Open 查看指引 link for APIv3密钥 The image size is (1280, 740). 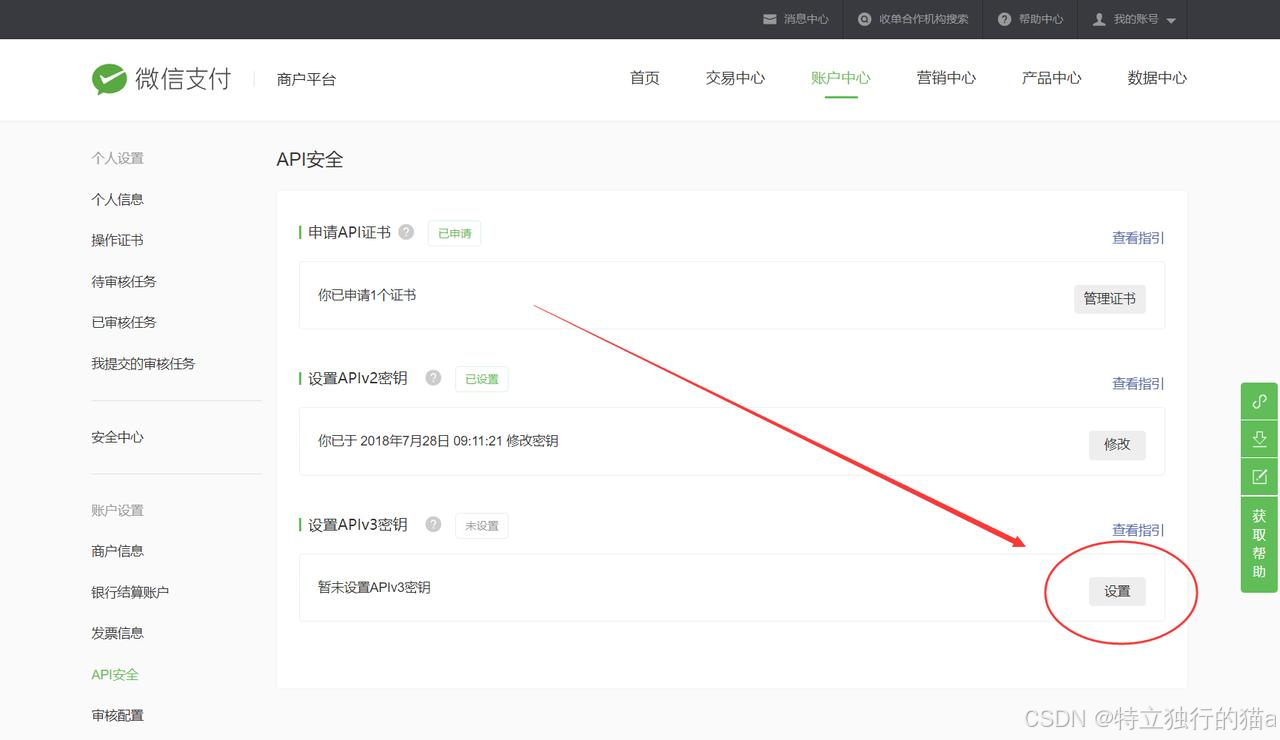pyautogui.click(x=1138, y=531)
